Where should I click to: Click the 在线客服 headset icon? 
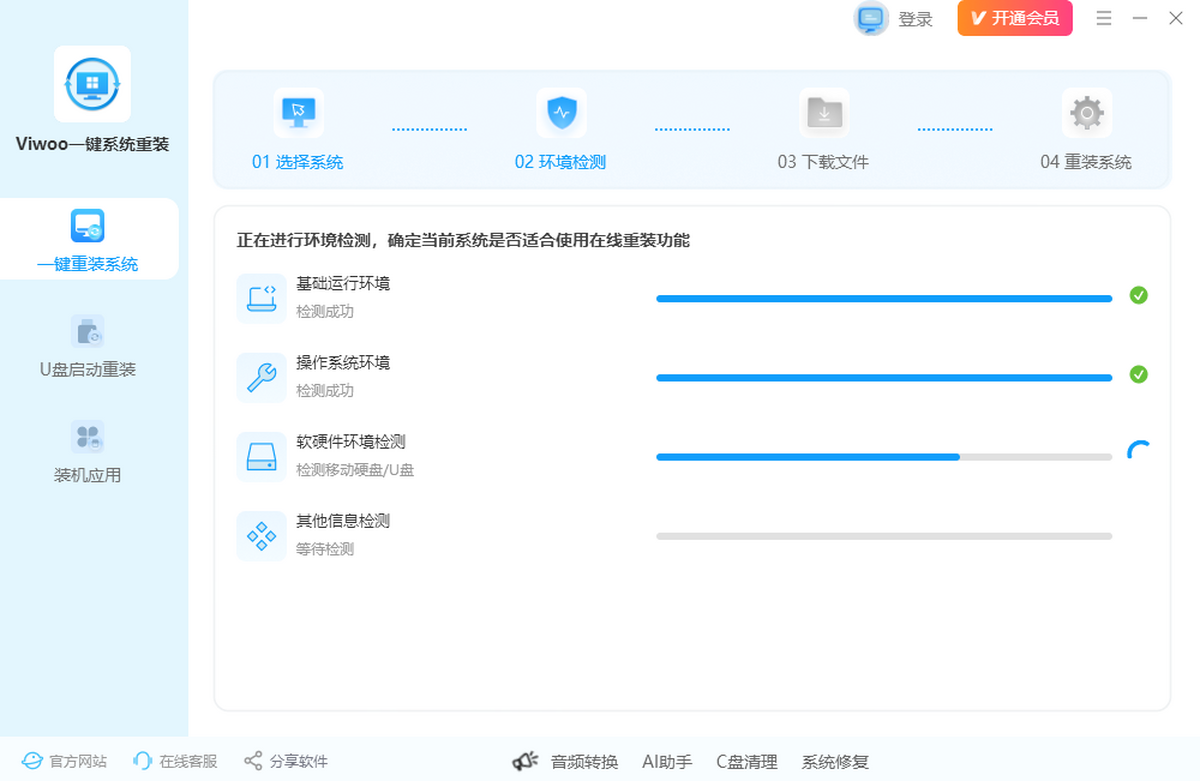143,762
